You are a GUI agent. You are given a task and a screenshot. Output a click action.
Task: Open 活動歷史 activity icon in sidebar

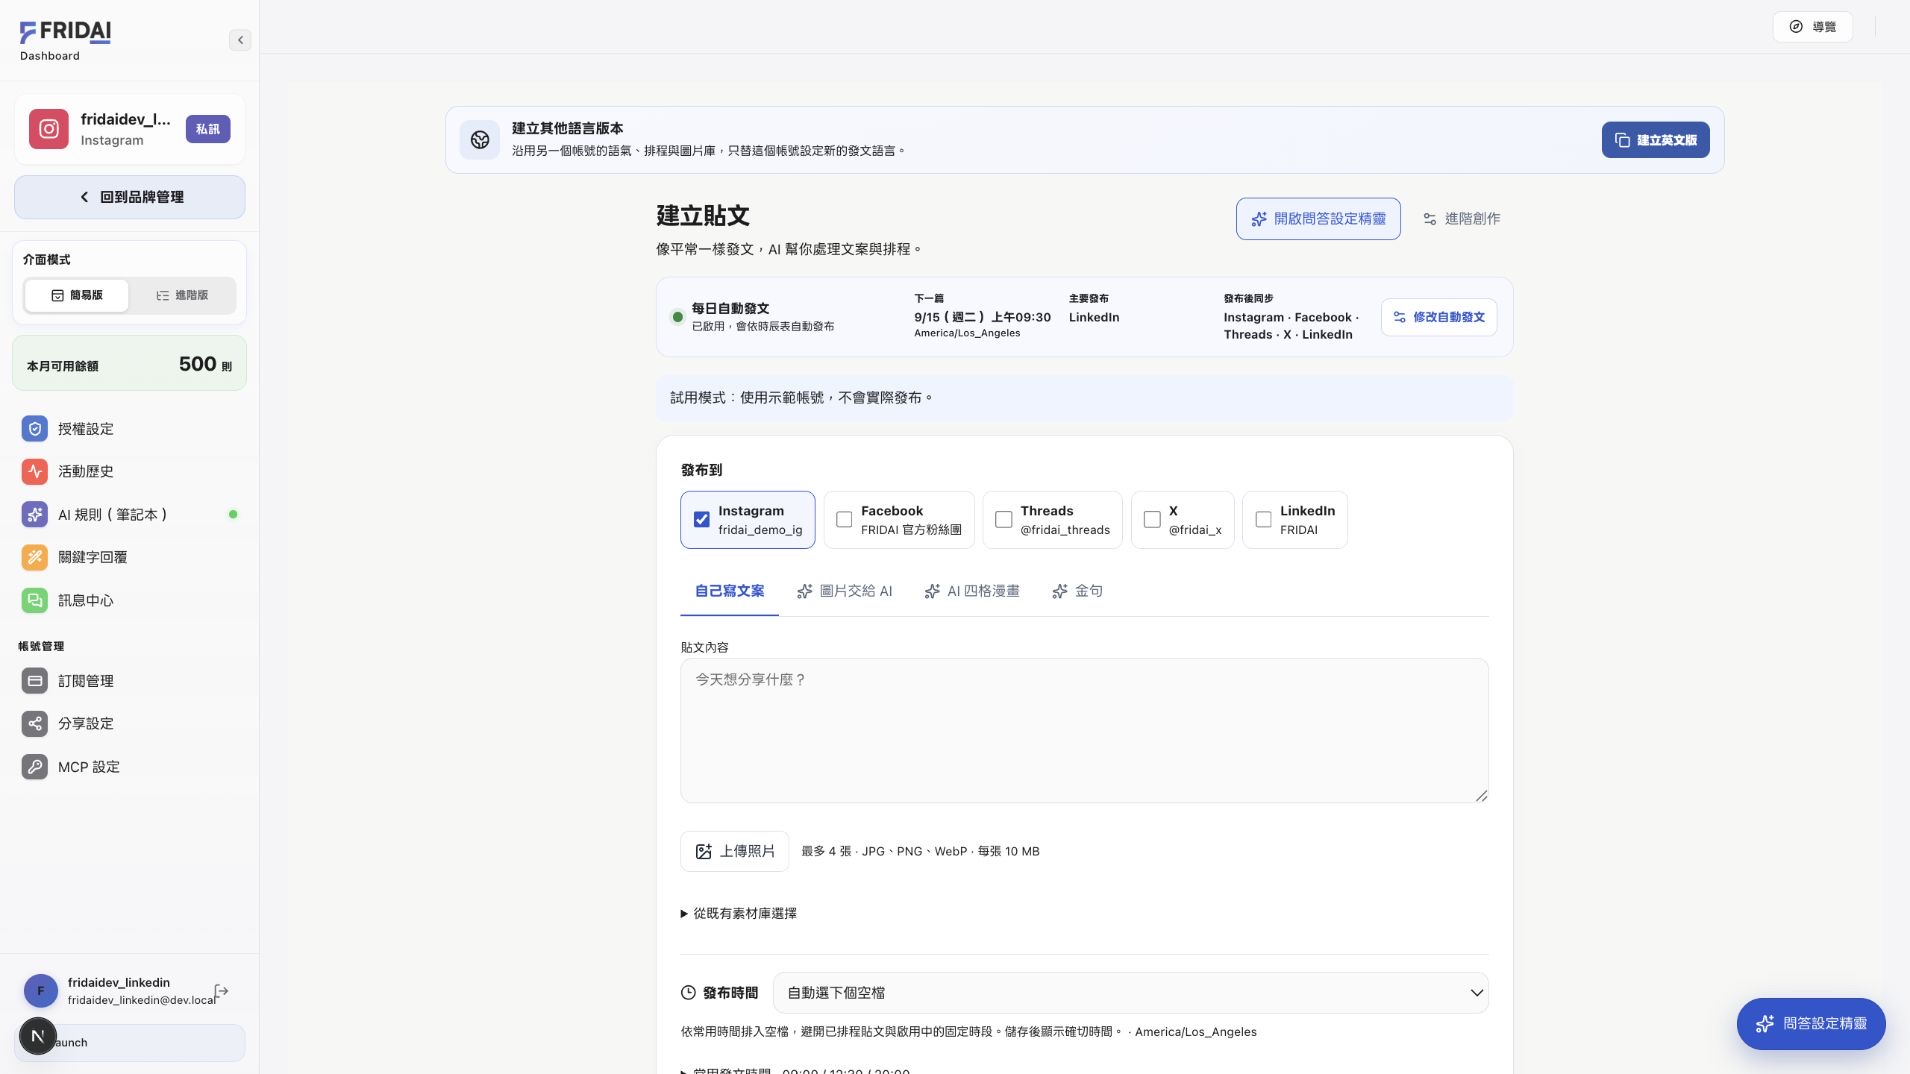click(x=35, y=471)
